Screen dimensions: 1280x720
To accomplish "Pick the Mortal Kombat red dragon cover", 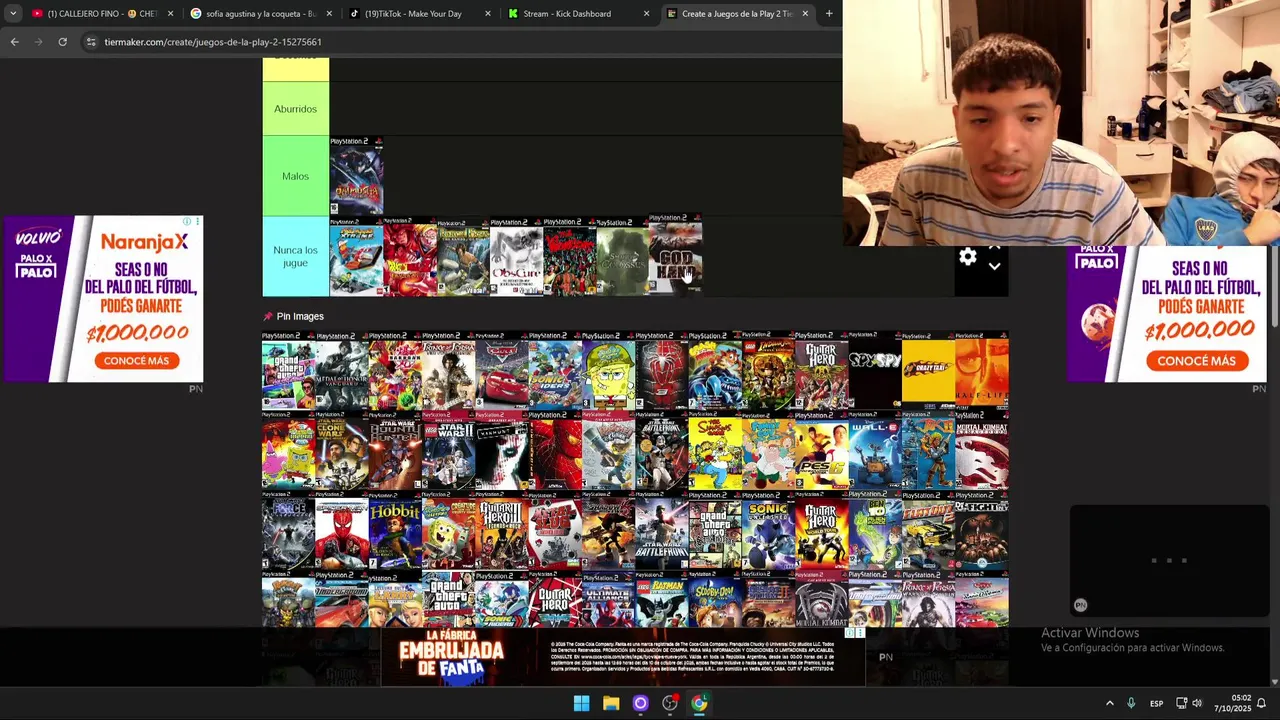I will (x=982, y=451).
